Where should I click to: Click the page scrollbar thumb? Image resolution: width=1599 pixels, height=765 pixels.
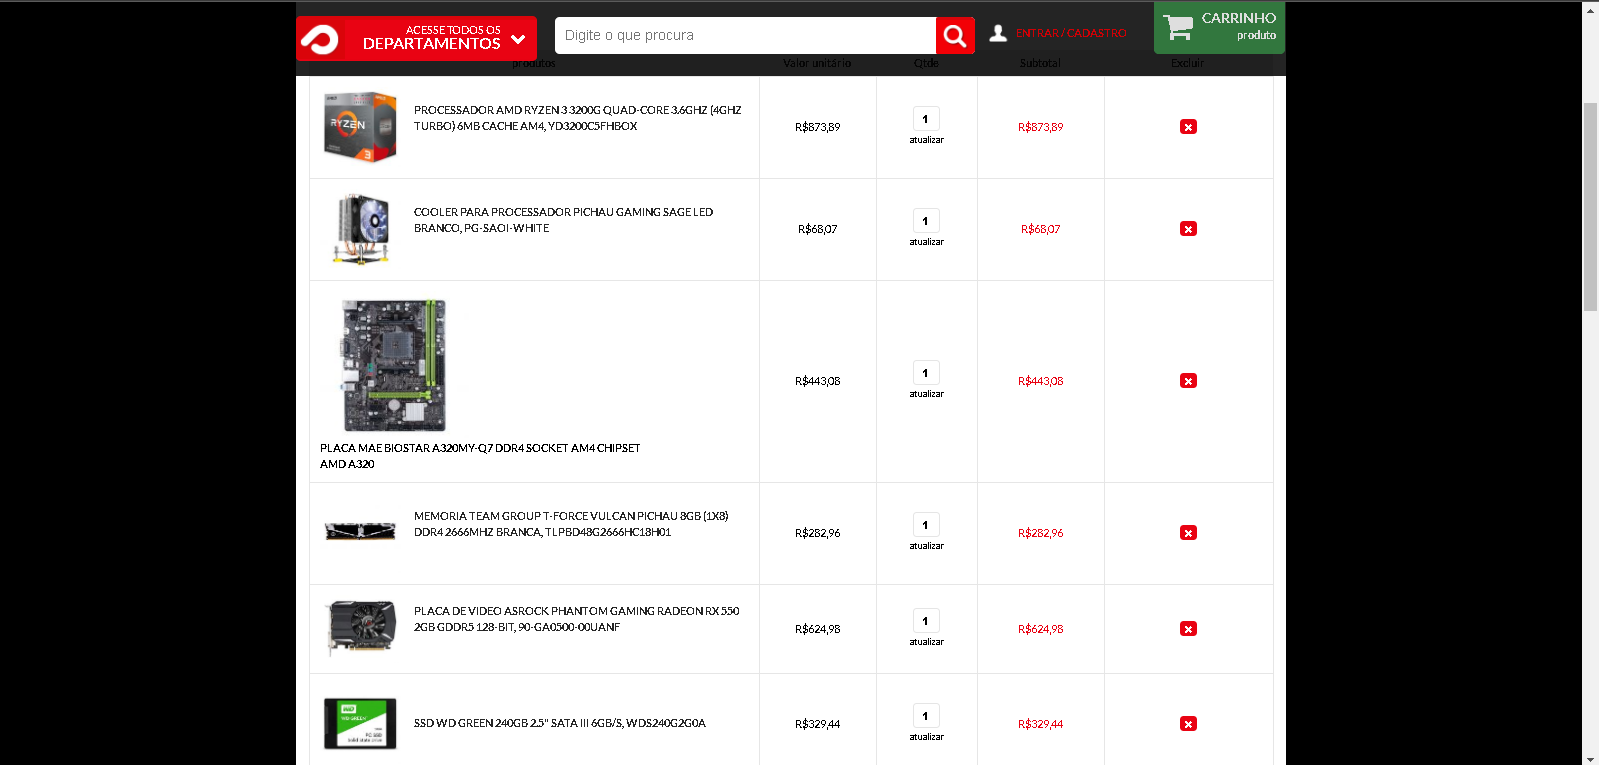[1590, 206]
